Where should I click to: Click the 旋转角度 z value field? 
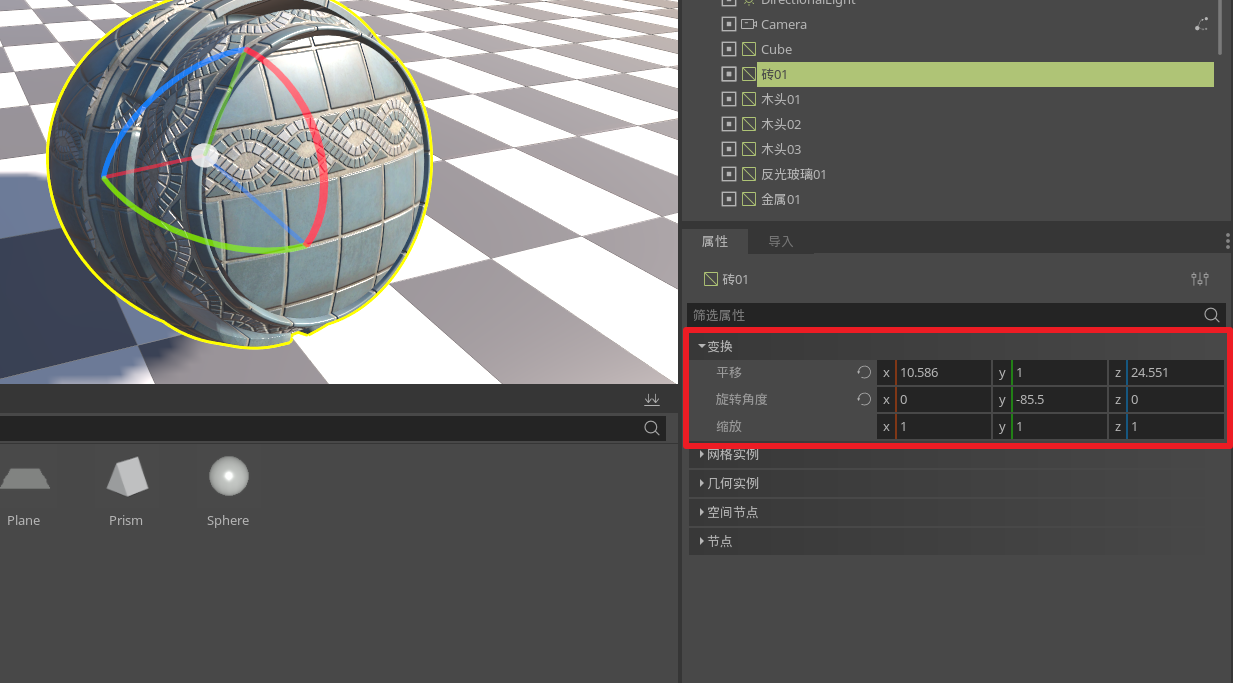(1175, 399)
